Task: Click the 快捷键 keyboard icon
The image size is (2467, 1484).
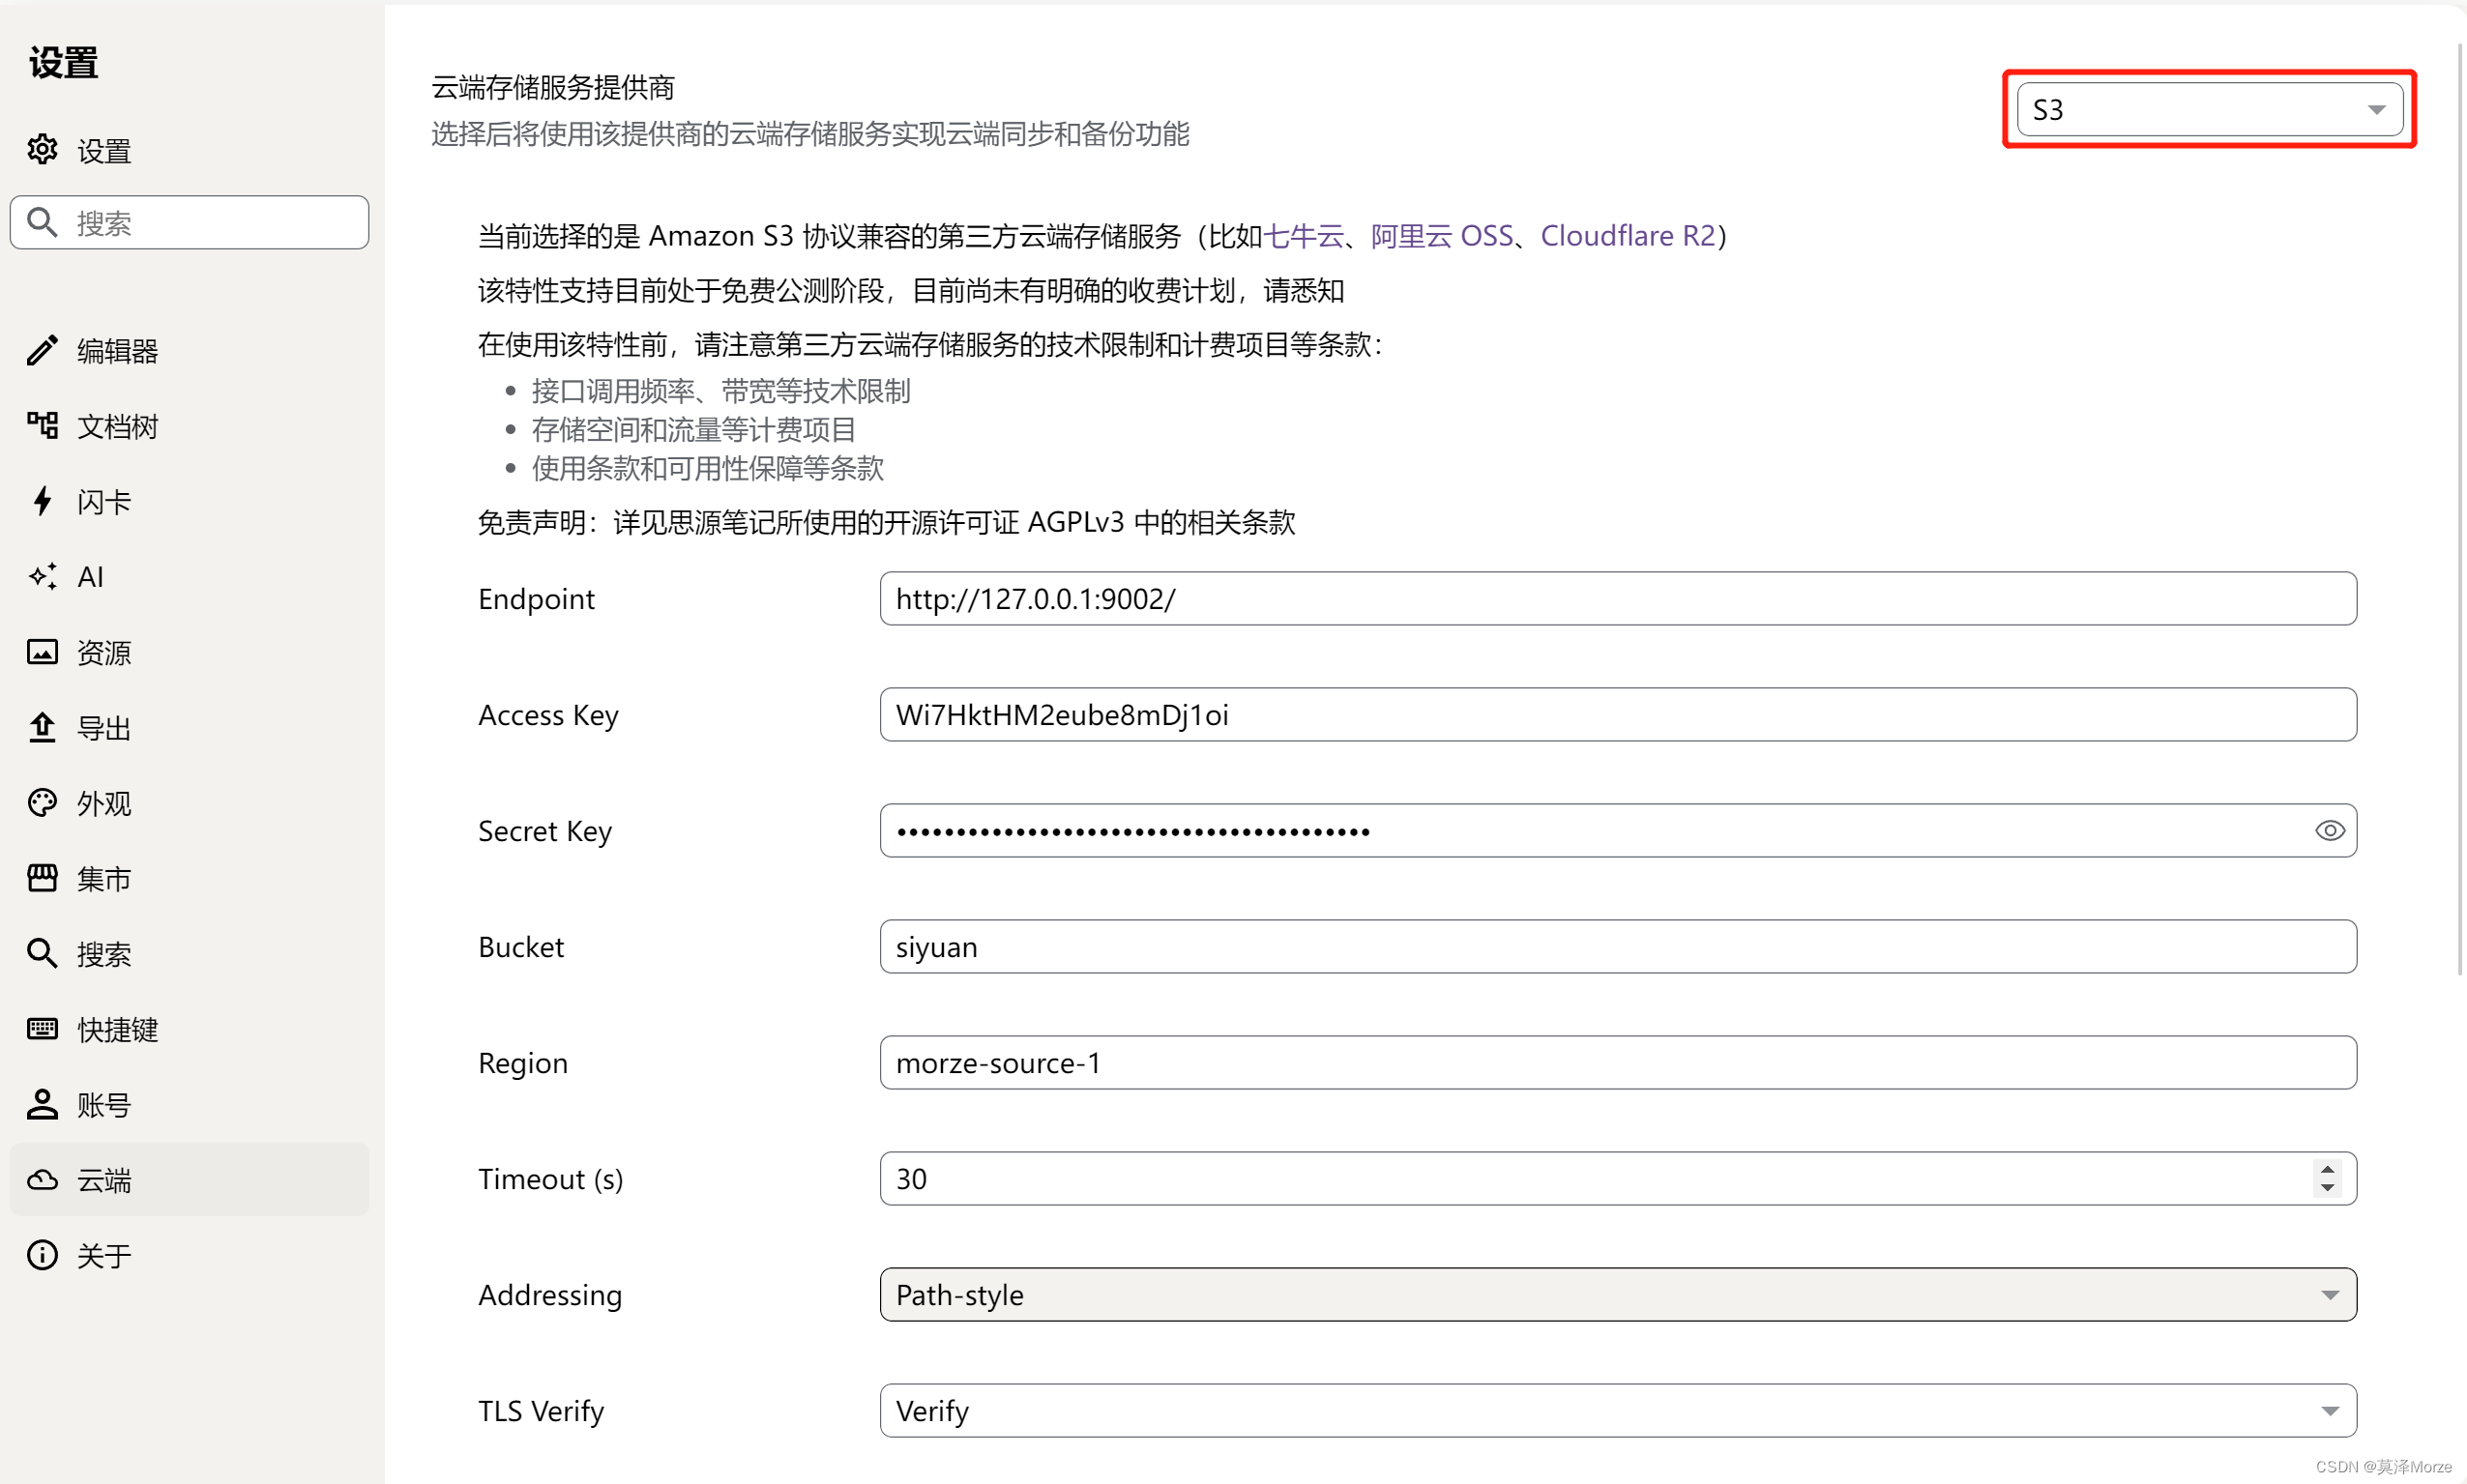Action: click(x=42, y=1029)
